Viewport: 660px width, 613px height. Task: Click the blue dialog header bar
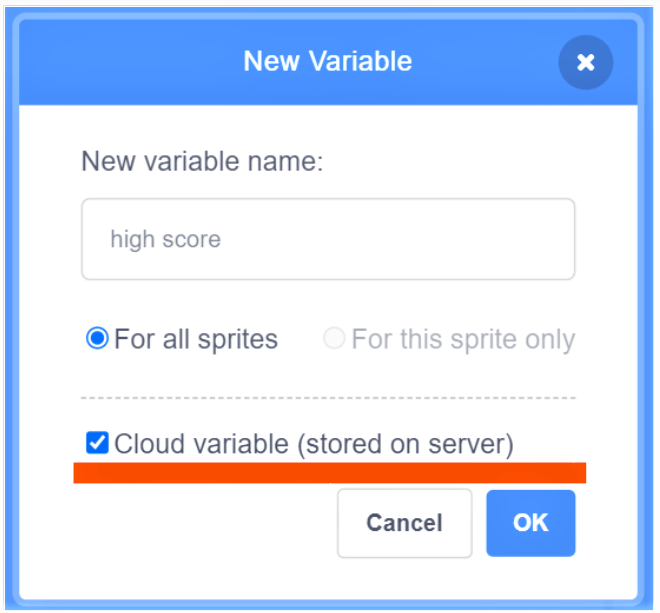point(150,61)
